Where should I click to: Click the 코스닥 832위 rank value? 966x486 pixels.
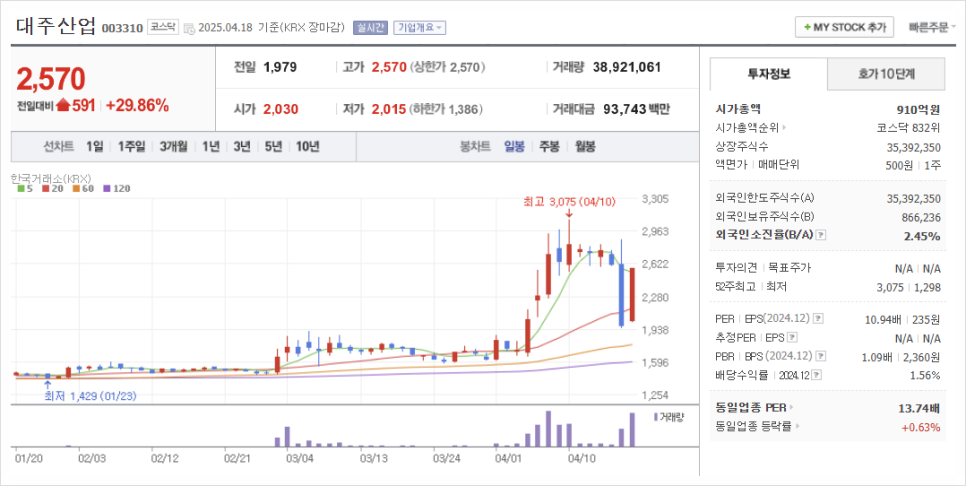click(x=908, y=128)
